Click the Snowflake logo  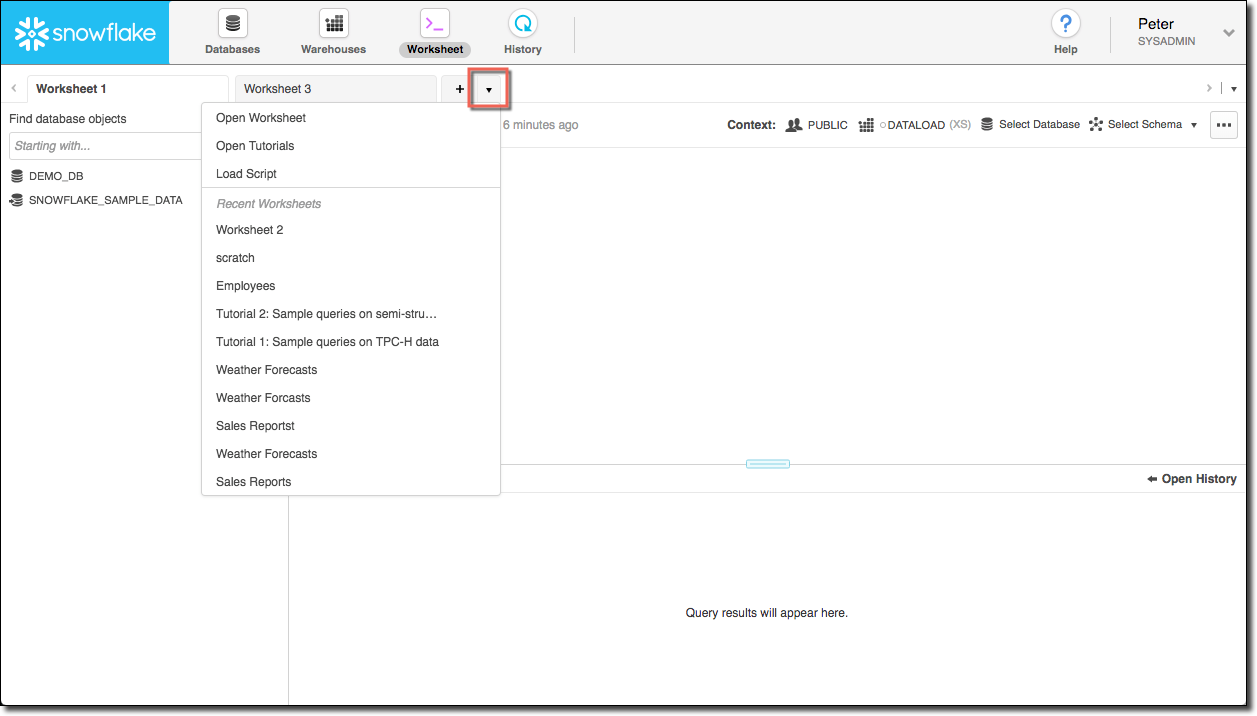click(x=85, y=33)
